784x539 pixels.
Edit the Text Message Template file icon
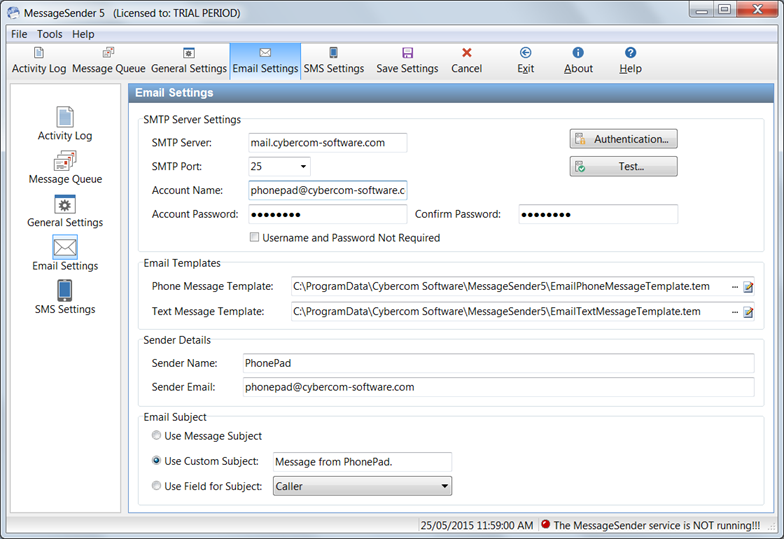[x=748, y=312]
